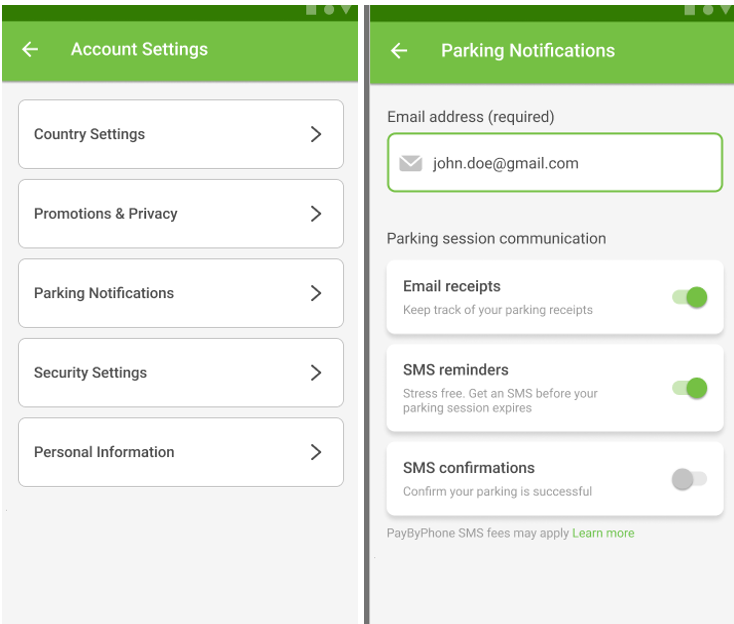This screenshot has width=734, height=624.
Task: Select Parking Notifications from settings list
Action: tap(181, 293)
